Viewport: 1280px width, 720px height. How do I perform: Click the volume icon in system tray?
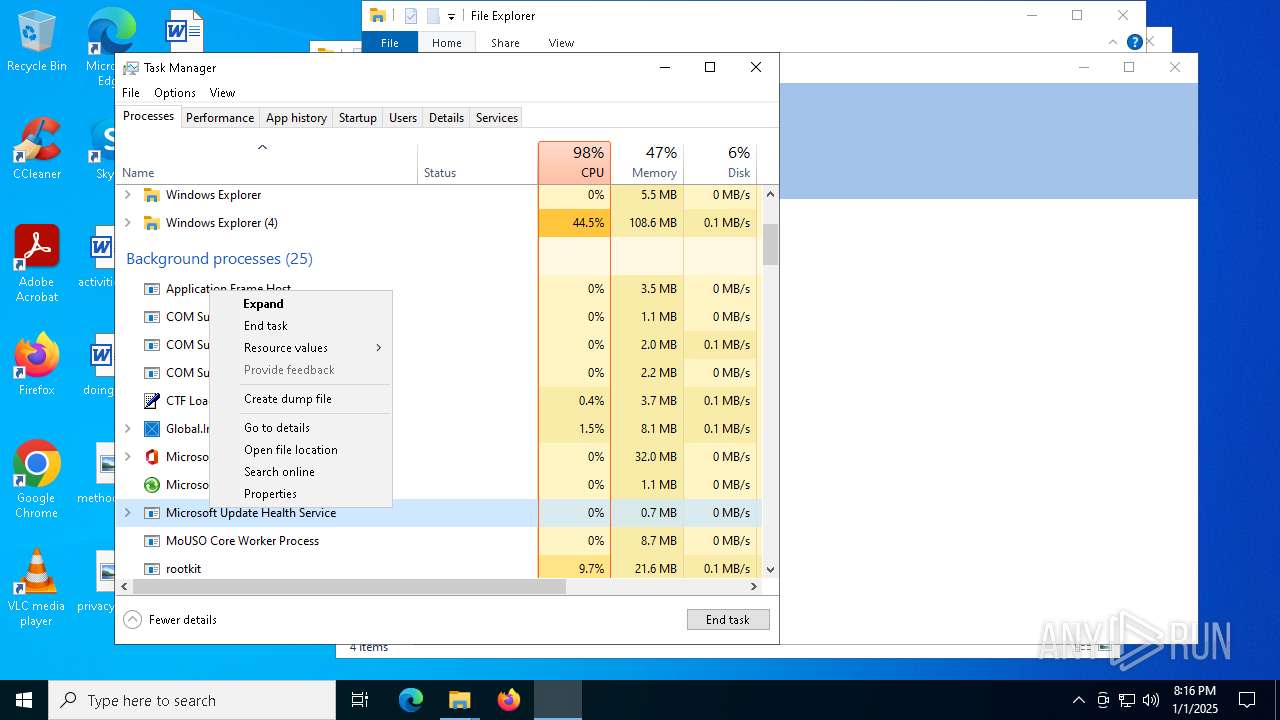point(1151,700)
